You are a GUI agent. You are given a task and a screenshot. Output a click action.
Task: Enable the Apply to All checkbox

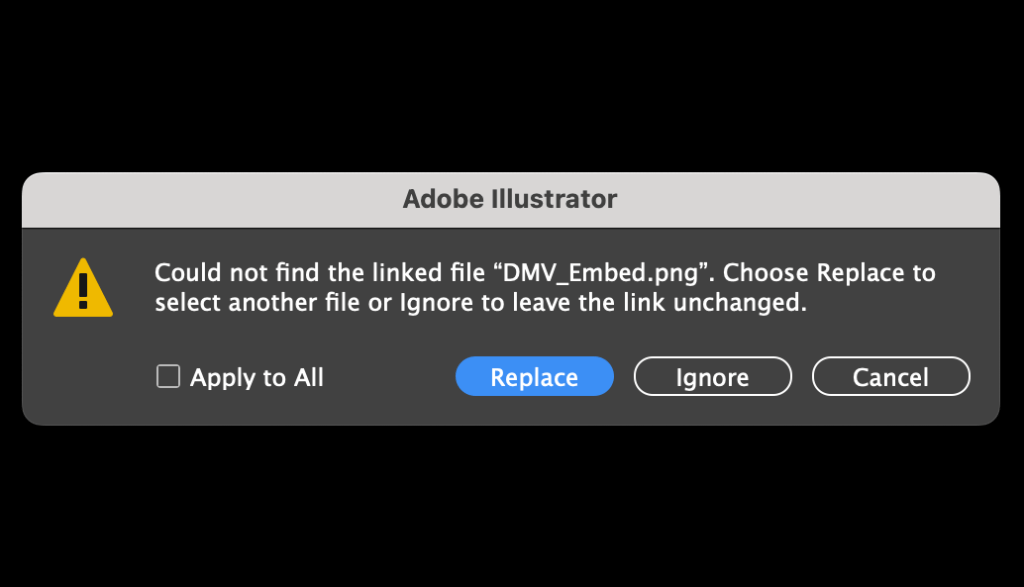(168, 377)
